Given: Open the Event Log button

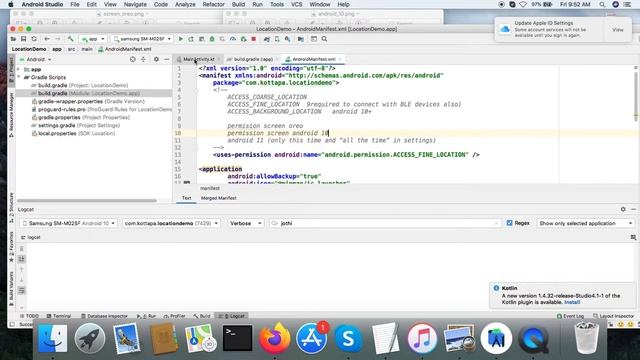Looking at the screenshot, I should [x=570, y=316].
